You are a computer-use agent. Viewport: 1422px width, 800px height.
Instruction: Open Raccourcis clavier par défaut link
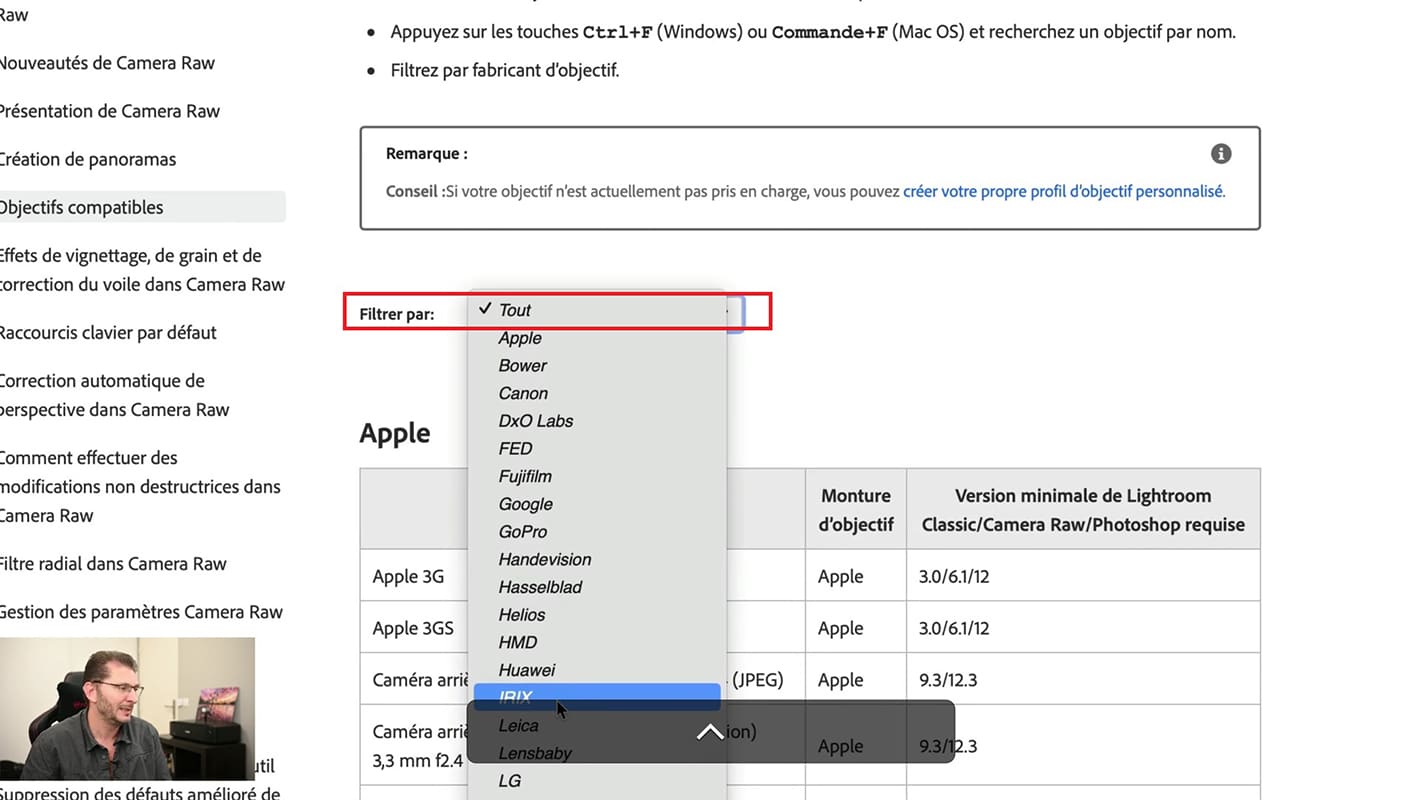pyautogui.click(x=108, y=332)
